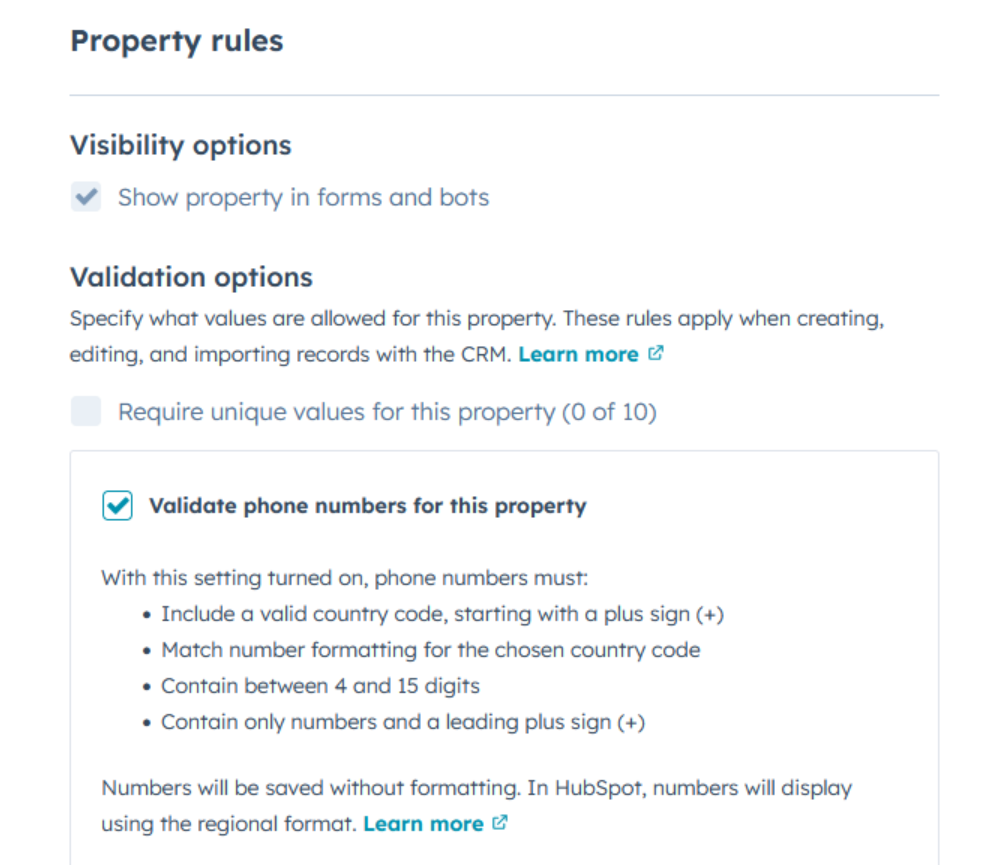
Task: Click 'Validate phone numbers for this property' label
Action: pos(367,506)
